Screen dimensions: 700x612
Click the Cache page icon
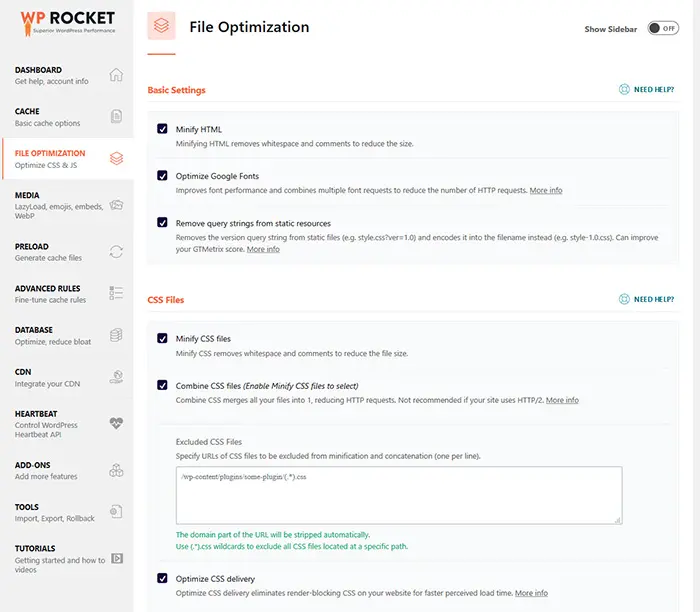pyautogui.click(x=116, y=116)
